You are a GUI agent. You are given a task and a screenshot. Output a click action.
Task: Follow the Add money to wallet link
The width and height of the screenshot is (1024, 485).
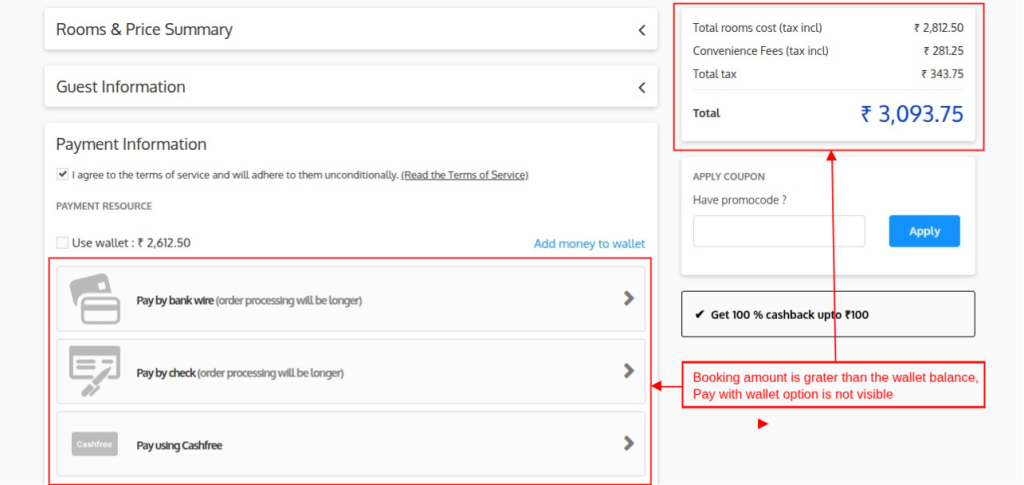point(589,243)
